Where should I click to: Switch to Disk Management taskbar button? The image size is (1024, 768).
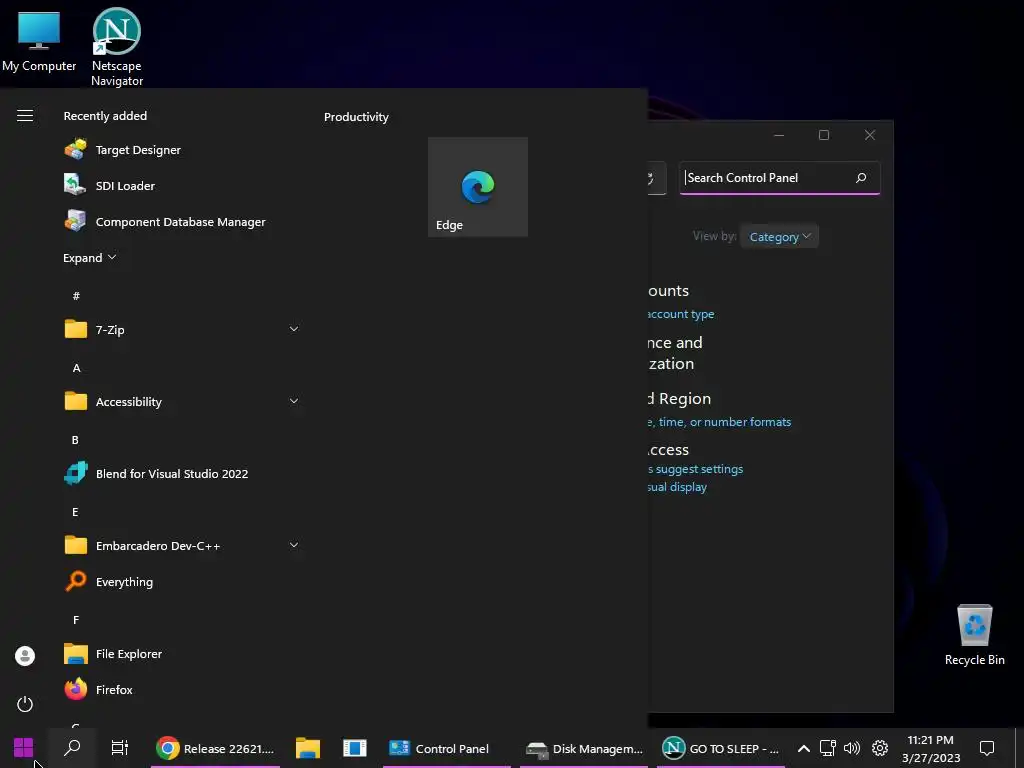pyautogui.click(x=584, y=748)
